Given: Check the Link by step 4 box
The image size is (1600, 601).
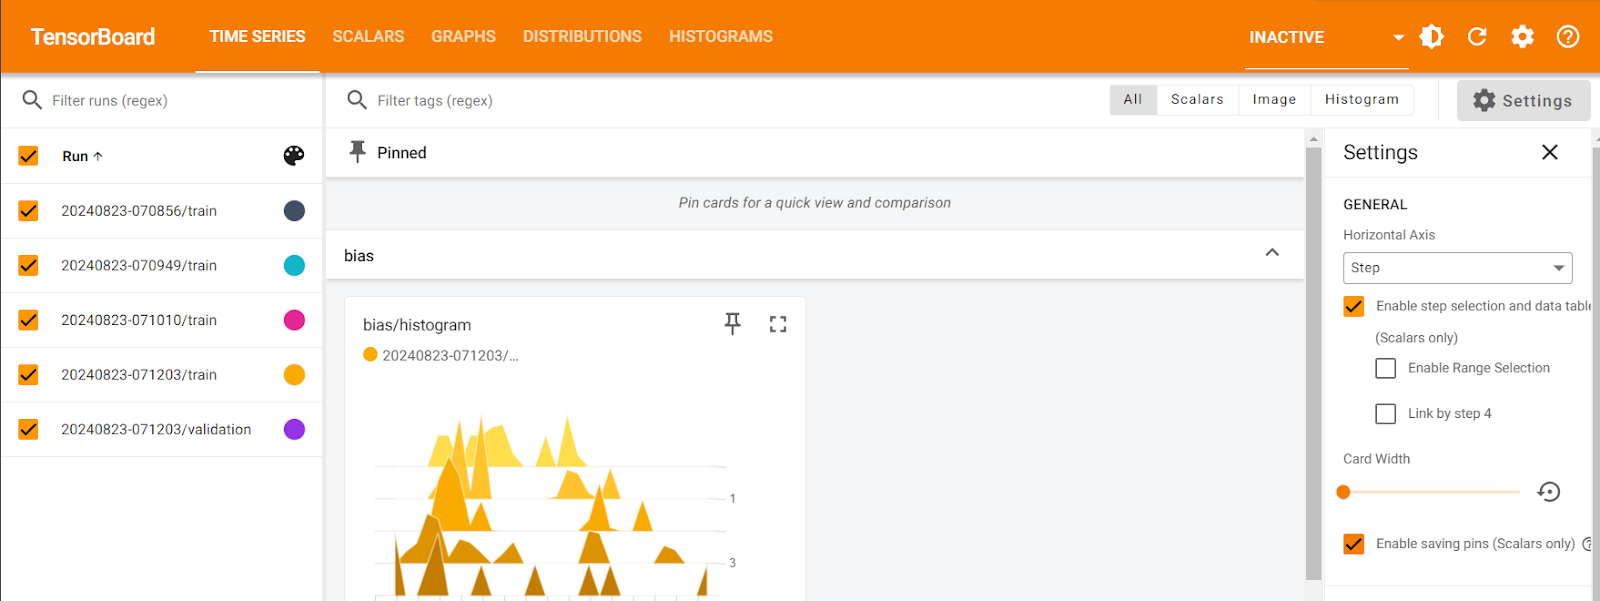Looking at the screenshot, I should pyautogui.click(x=1386, y=414).
